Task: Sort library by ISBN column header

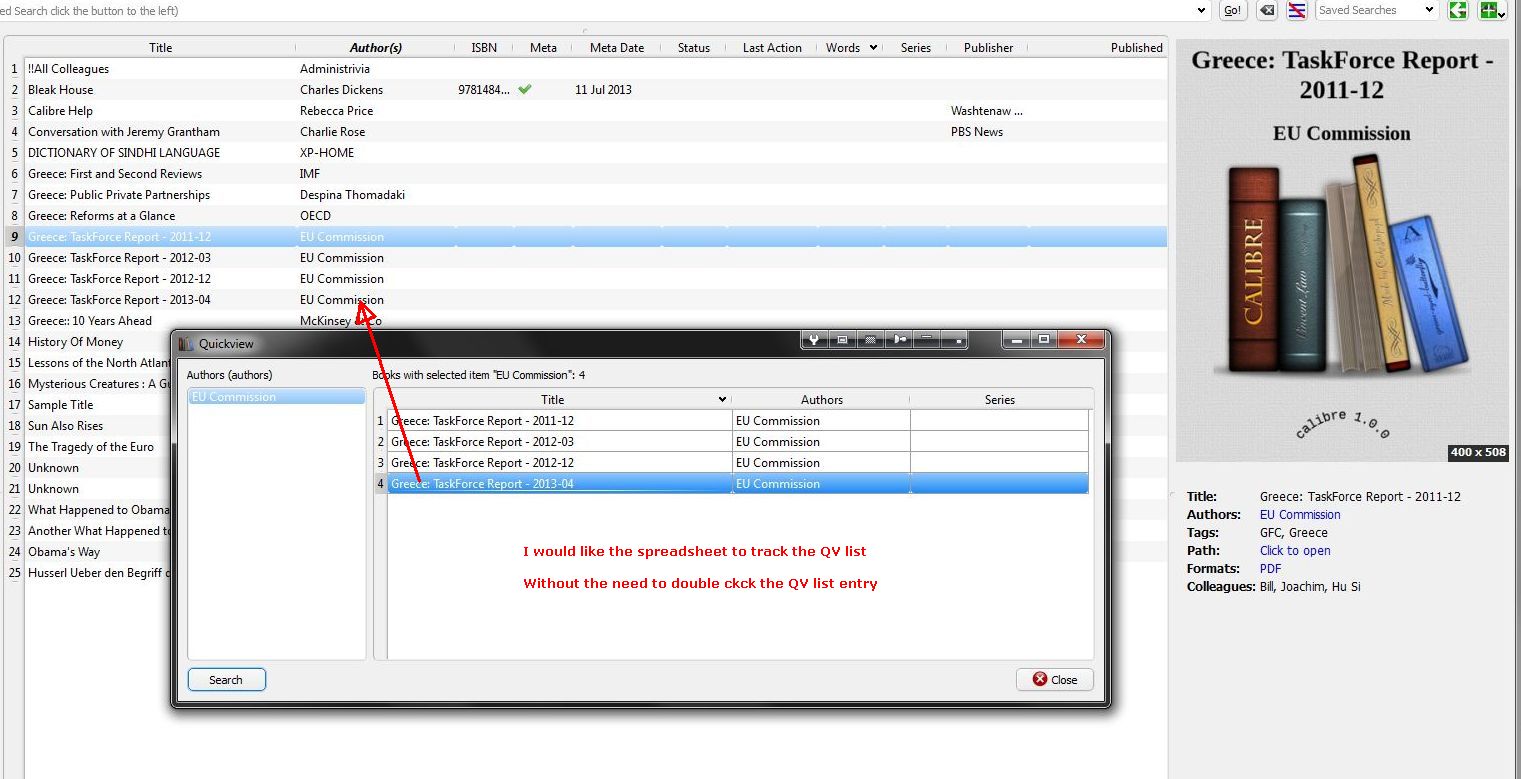Action: click(484, 47)
